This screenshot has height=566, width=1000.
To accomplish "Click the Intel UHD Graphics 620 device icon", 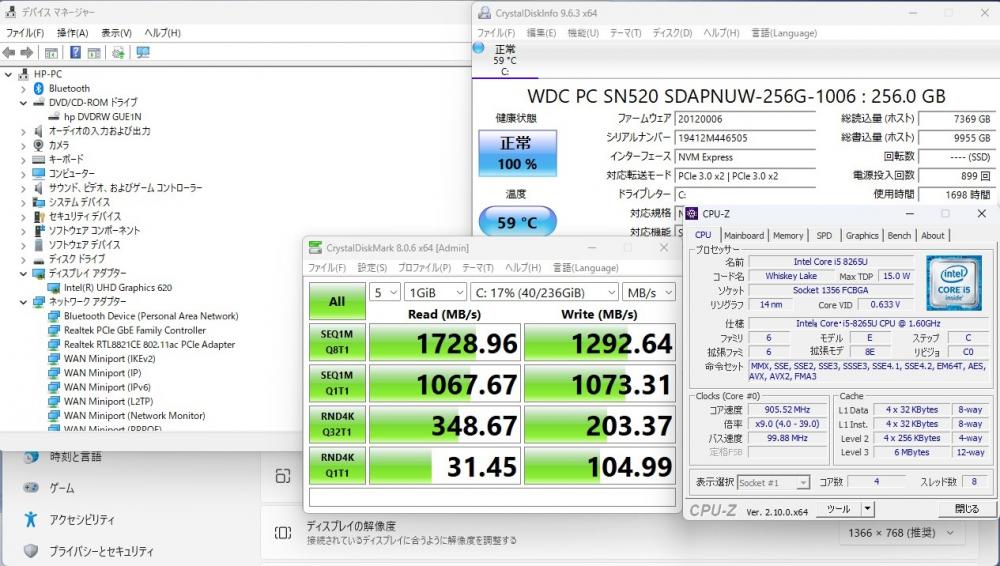I will tap(54, 287).
